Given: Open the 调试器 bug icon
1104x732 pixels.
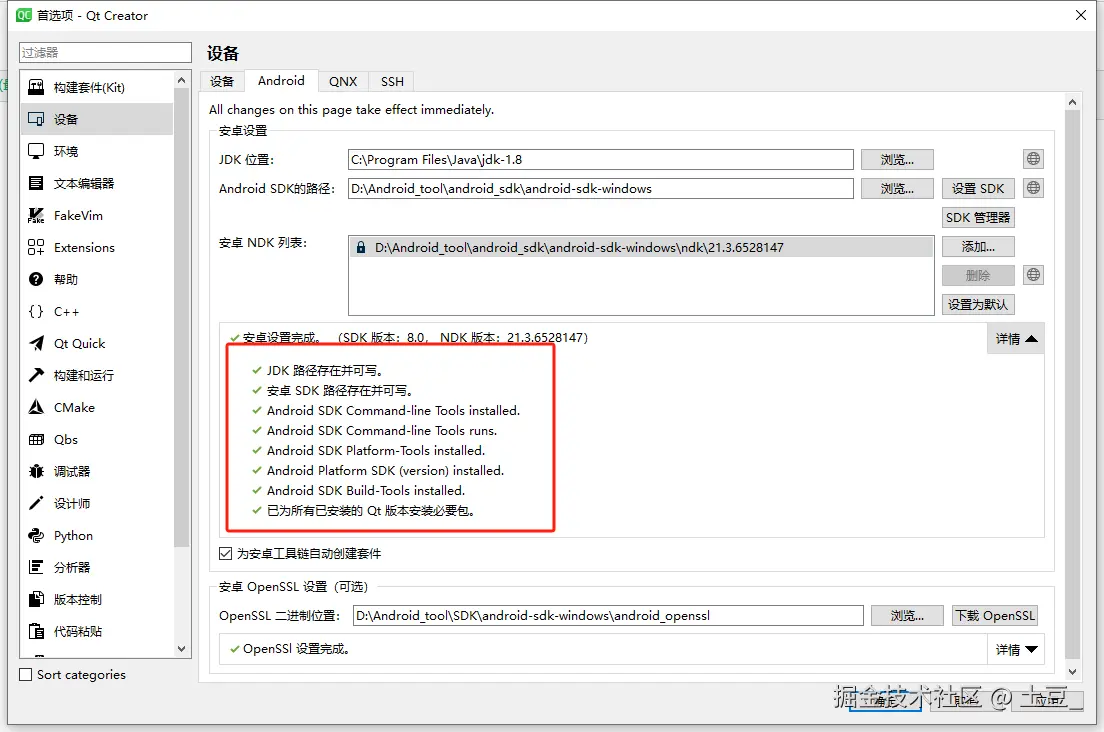Looking at the screenshot, I should (36, 472).
